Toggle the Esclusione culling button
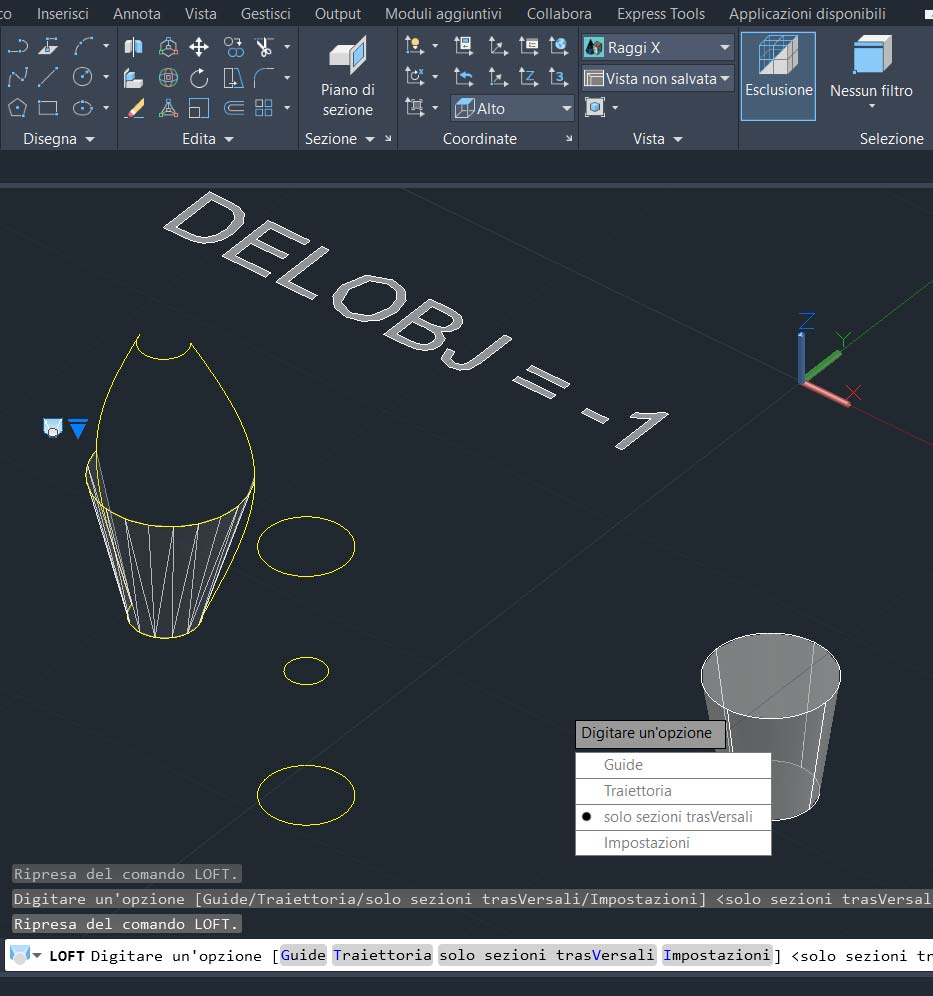 [x=778, y=76]
